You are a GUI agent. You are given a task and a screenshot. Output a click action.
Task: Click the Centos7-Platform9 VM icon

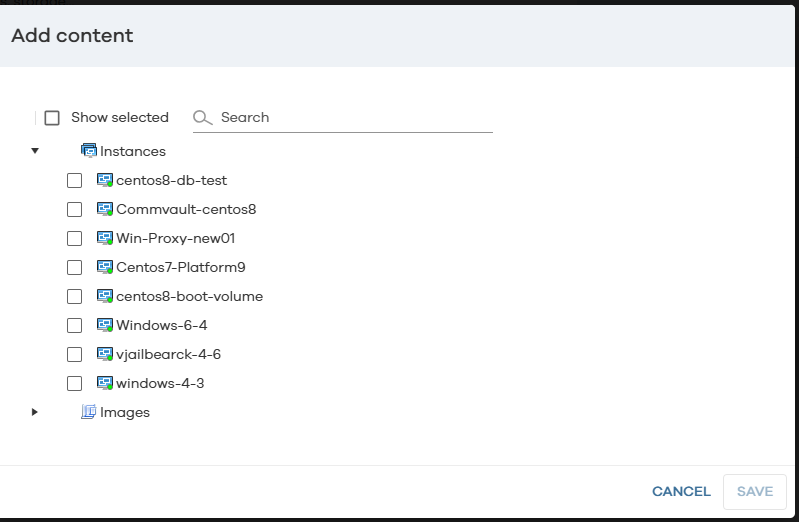click(105, 267)
